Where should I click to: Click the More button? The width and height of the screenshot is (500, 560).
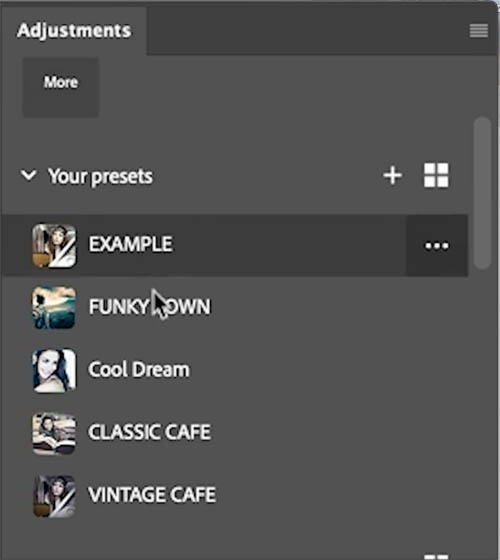coord(61,88)
